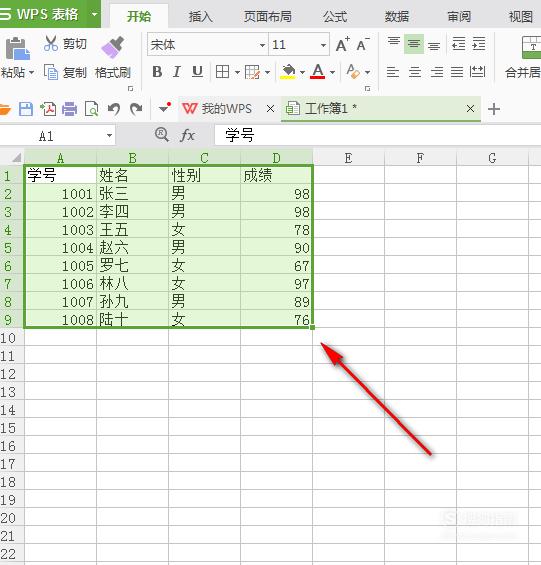
Task: Open the font size dropdown 11
Action: point(323,45)
